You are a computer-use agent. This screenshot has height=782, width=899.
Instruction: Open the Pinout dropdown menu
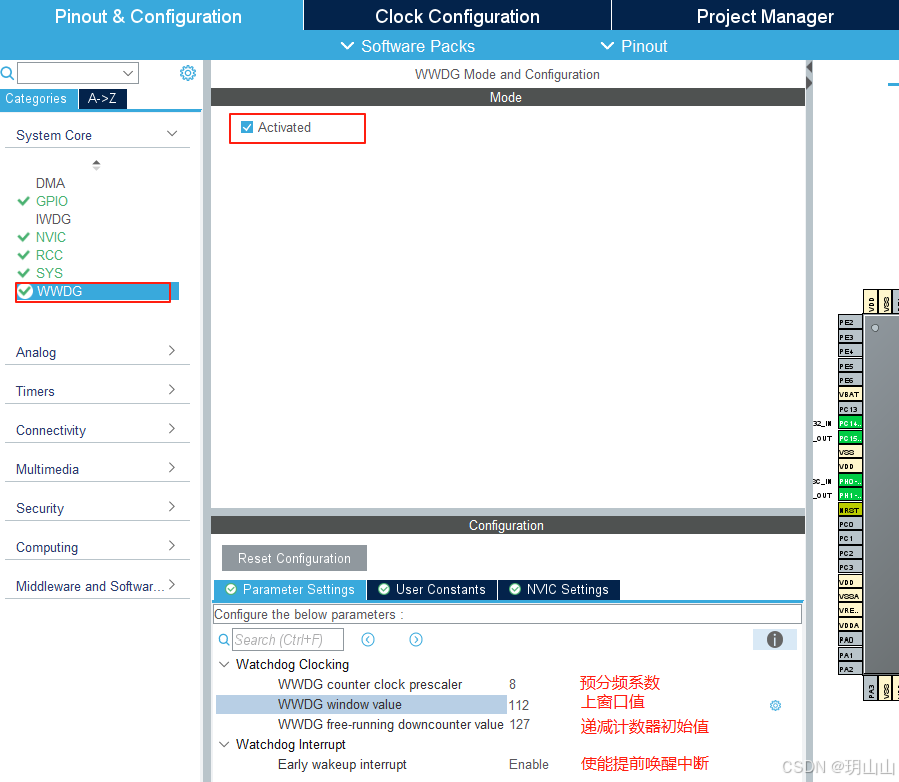[x=634, y=46]
